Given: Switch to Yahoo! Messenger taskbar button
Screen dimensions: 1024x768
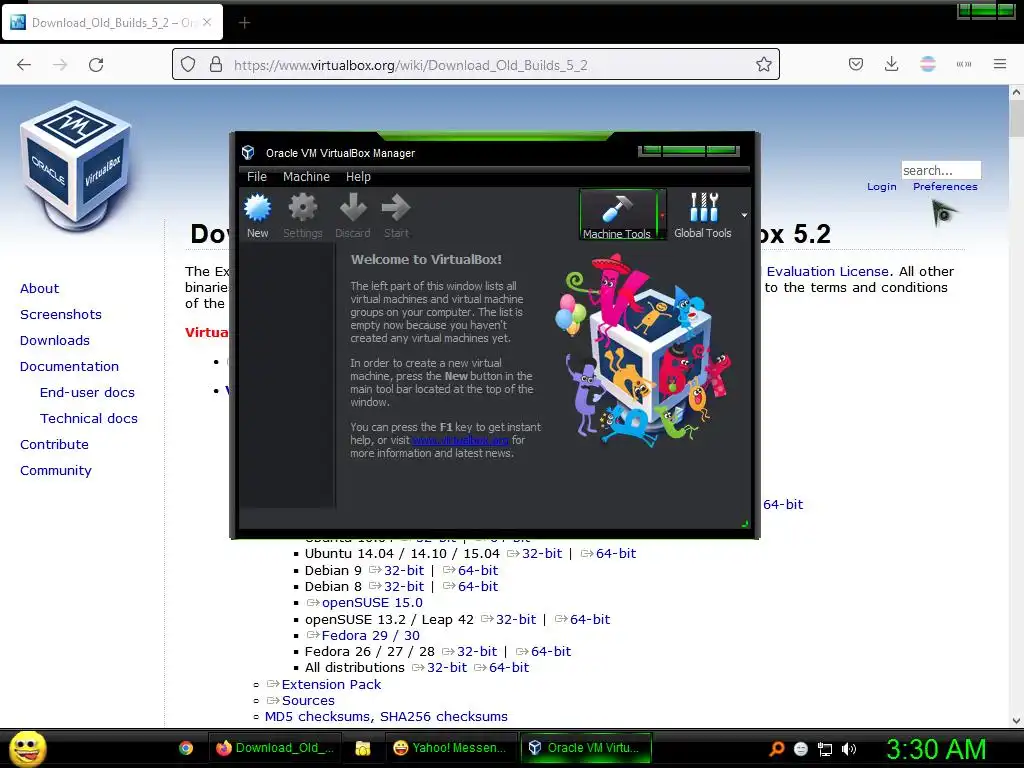Looking at the screenshot, I should [450, 748].
